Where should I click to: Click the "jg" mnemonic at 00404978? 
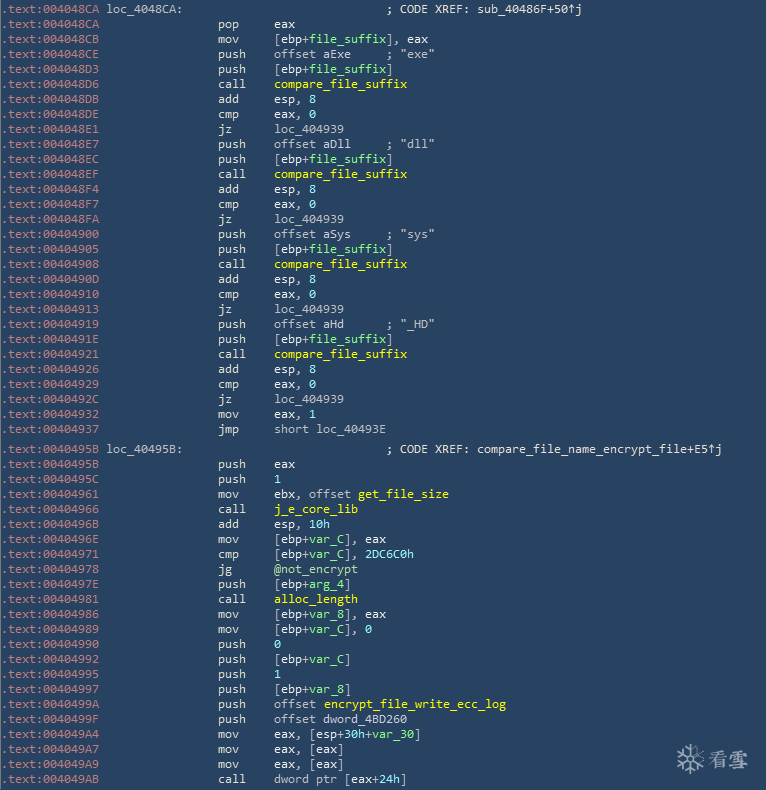point(225,569)
